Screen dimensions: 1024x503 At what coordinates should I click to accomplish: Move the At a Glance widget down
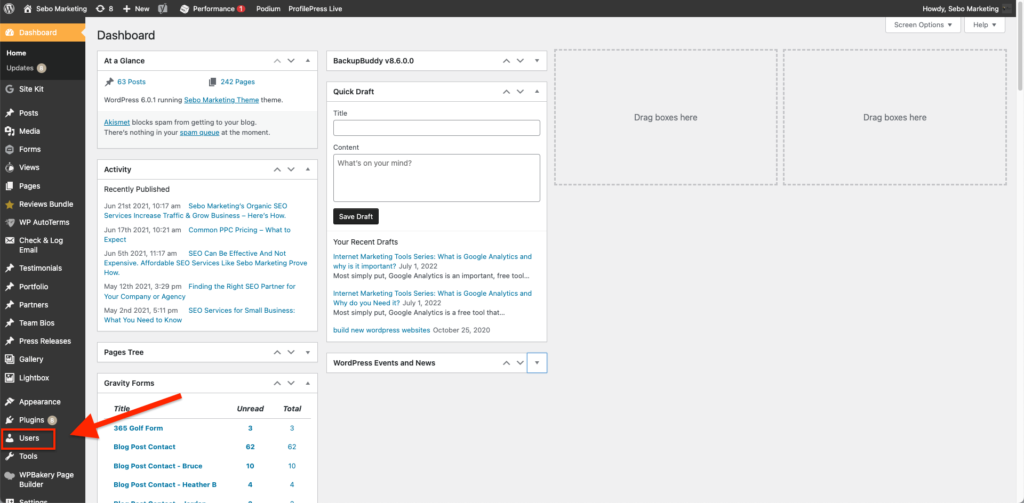coord(291,61)
